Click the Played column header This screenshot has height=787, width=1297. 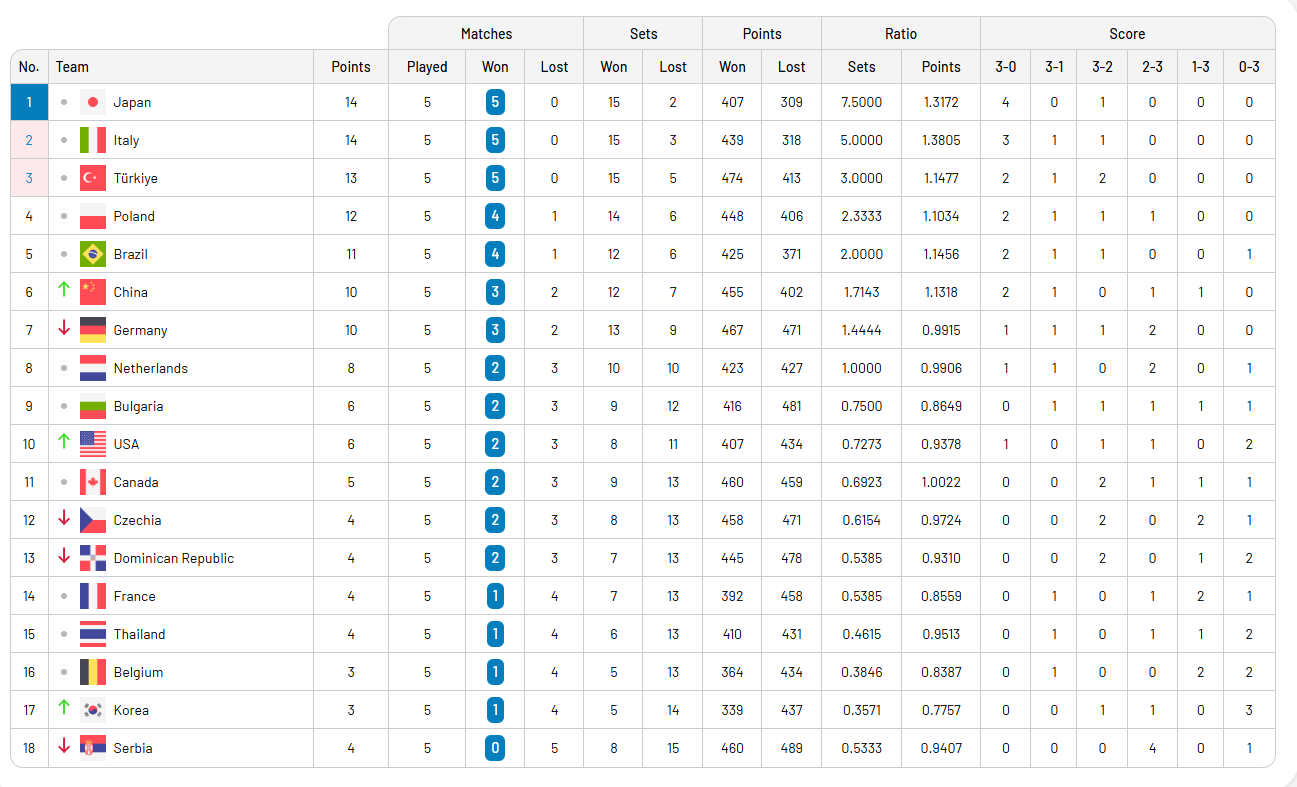point(427,67)
